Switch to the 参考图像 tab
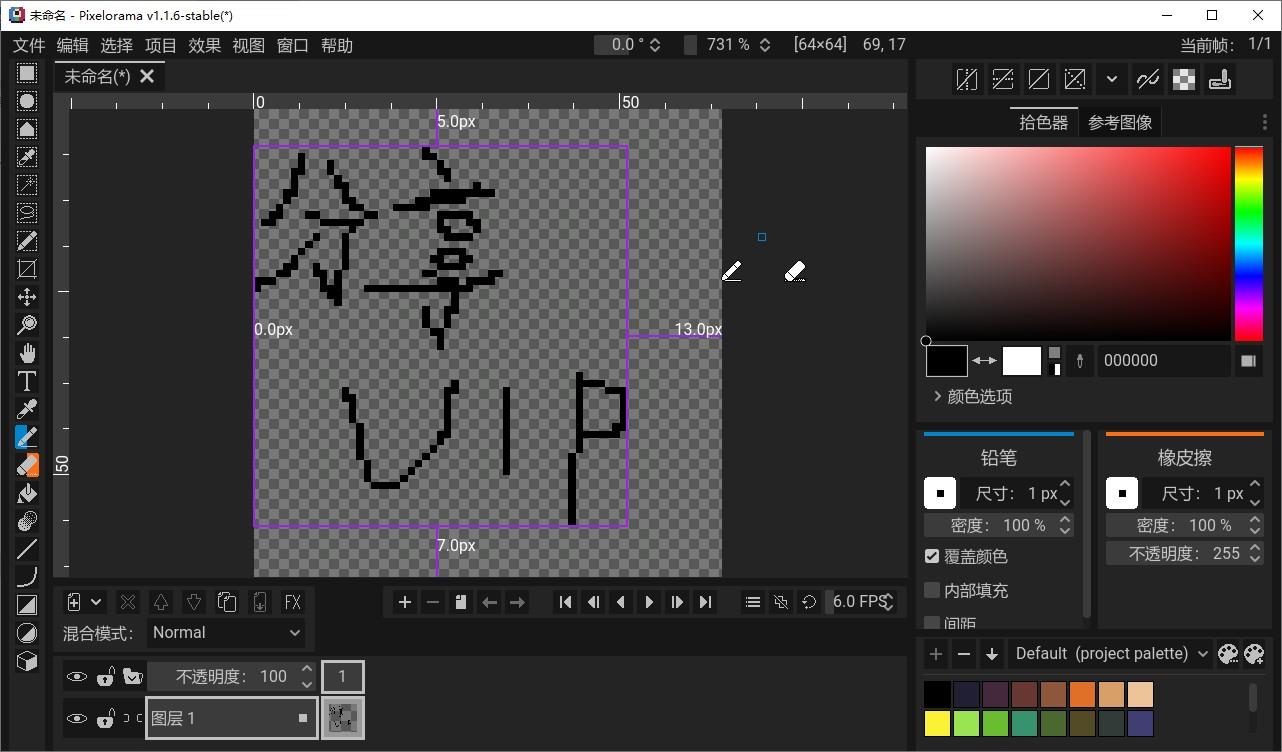The width and height of the screenshot is (1282, 752). (x=1120, y=121)
